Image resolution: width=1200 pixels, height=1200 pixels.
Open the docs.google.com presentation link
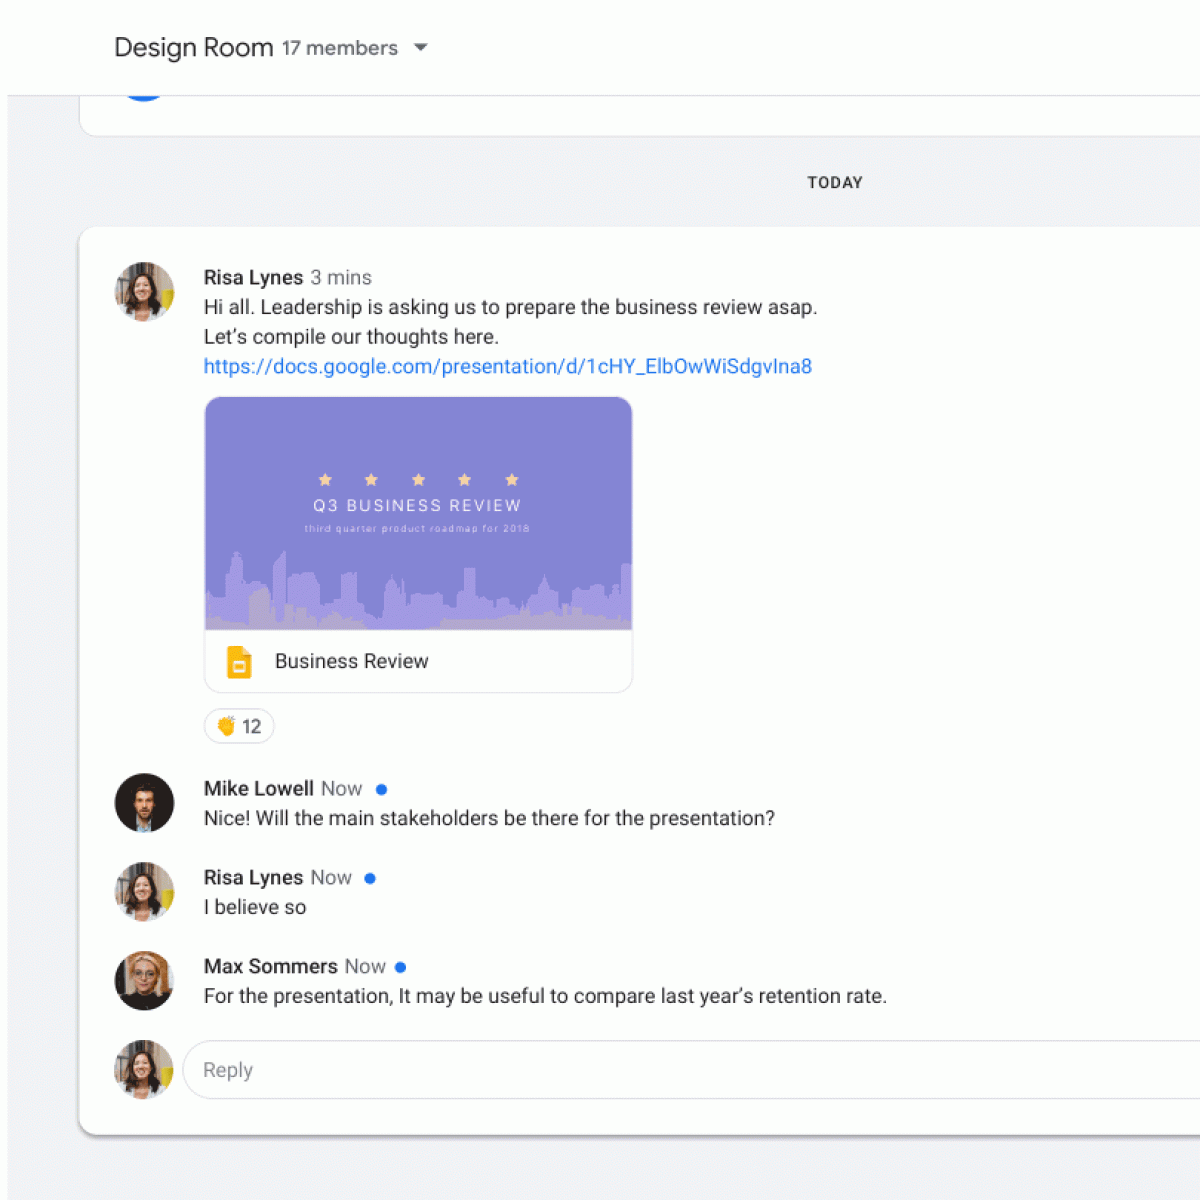507,366
